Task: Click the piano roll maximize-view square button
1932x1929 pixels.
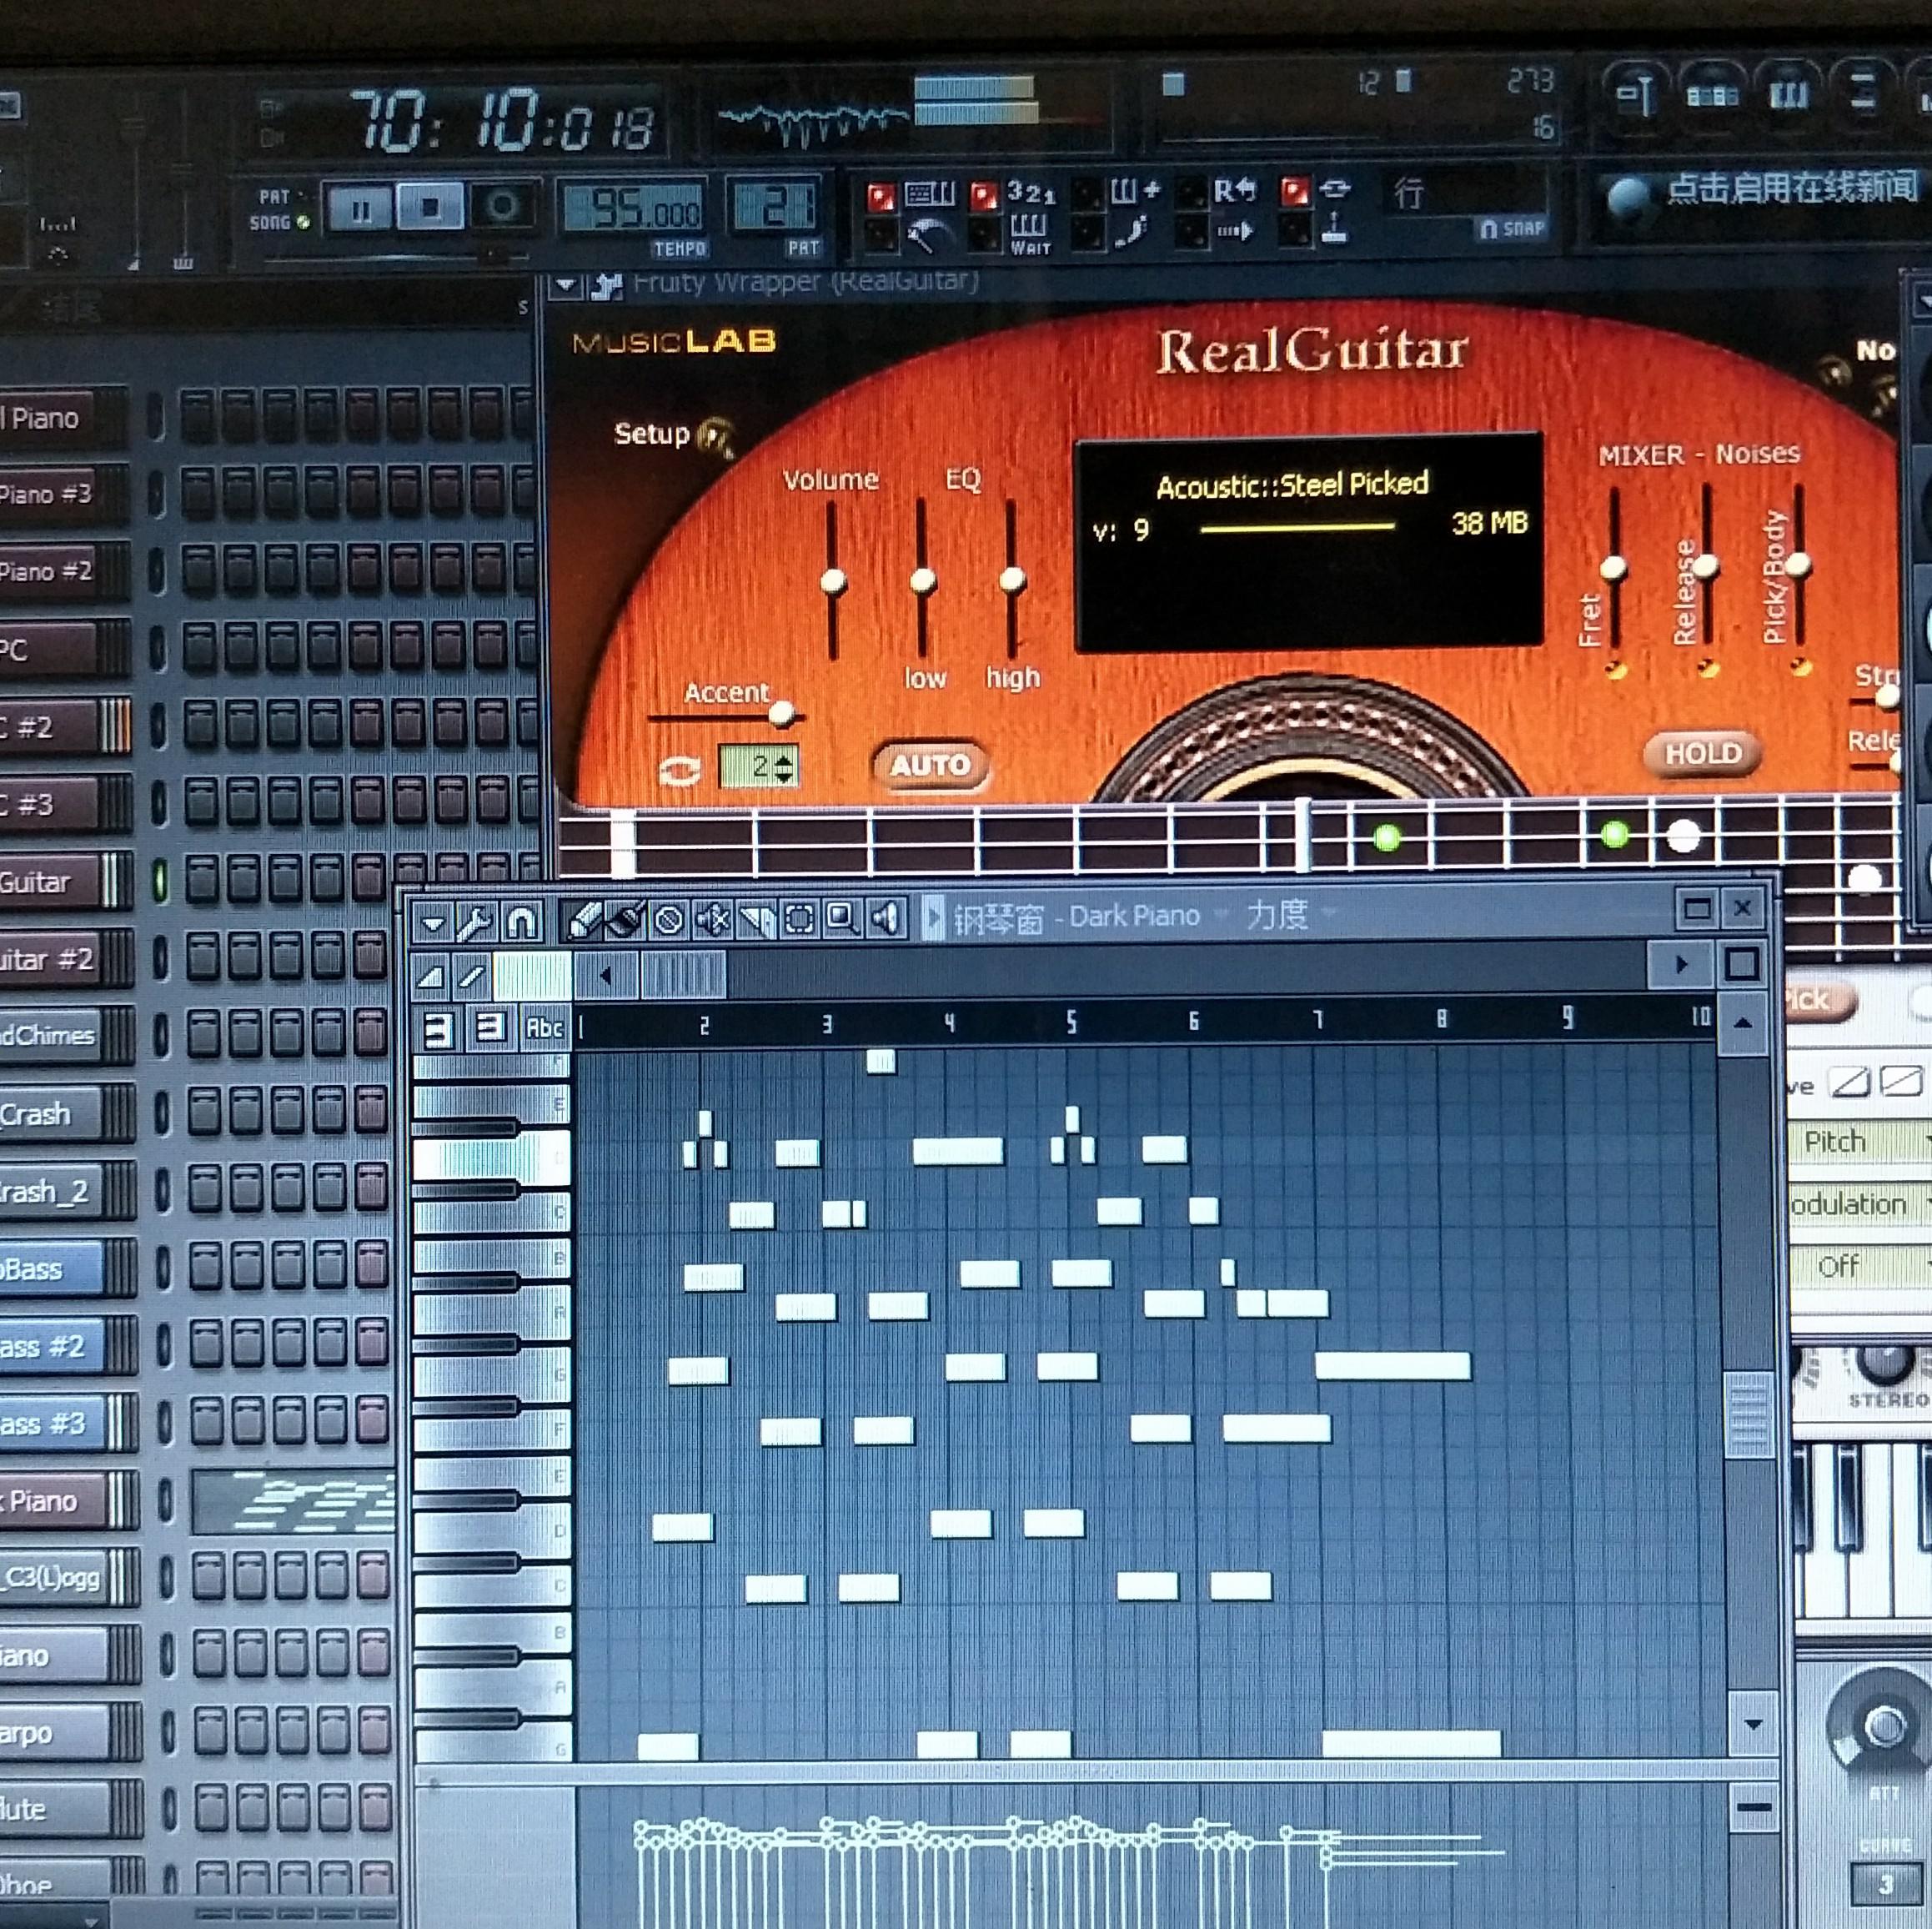Action: 1741,964
